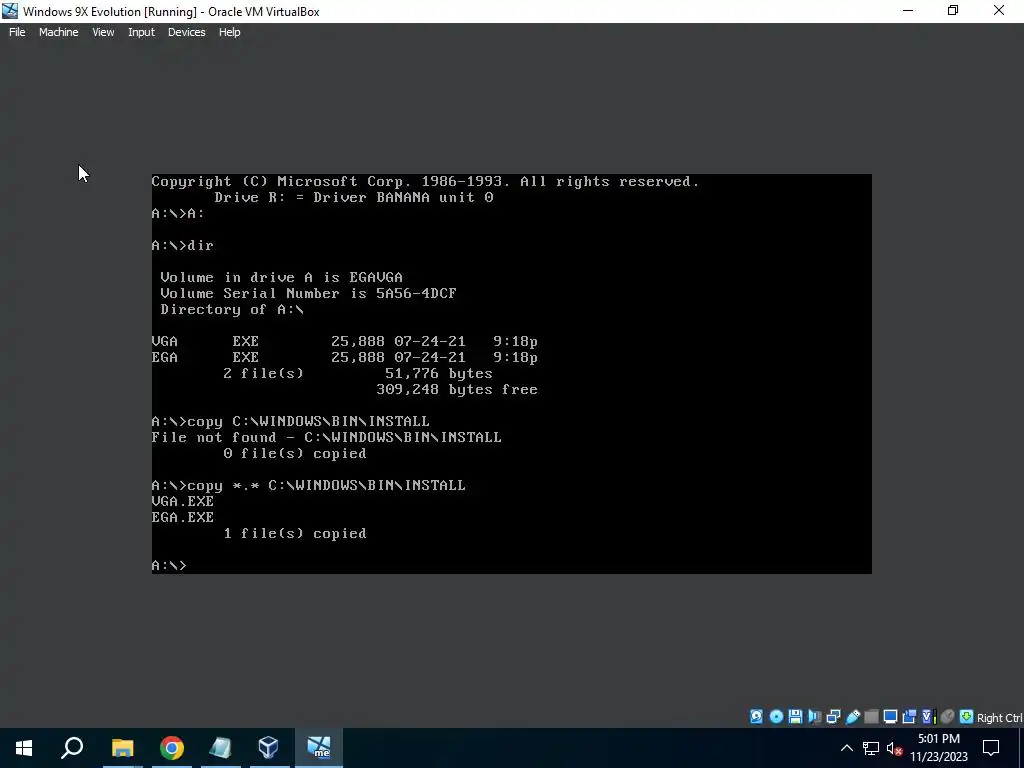The width and height of the screenshot is (1024, 768).
Task: Click the floppy disk drive status icon
Action: 795,716
